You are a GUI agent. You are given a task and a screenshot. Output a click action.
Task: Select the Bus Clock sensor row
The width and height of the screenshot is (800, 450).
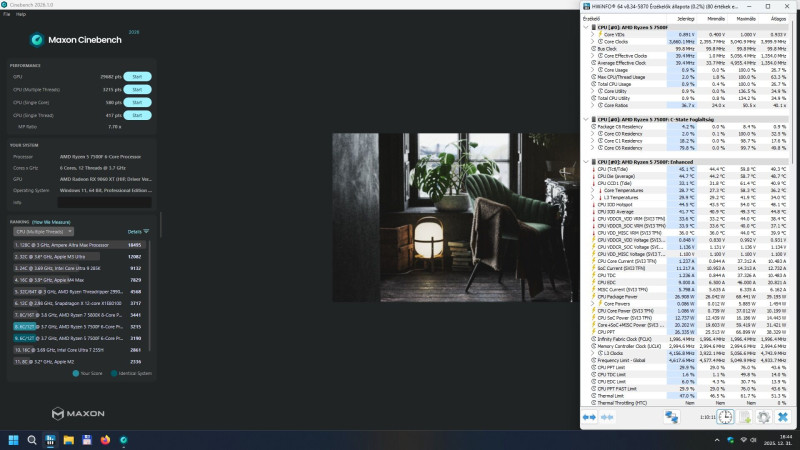click(689, 49)
